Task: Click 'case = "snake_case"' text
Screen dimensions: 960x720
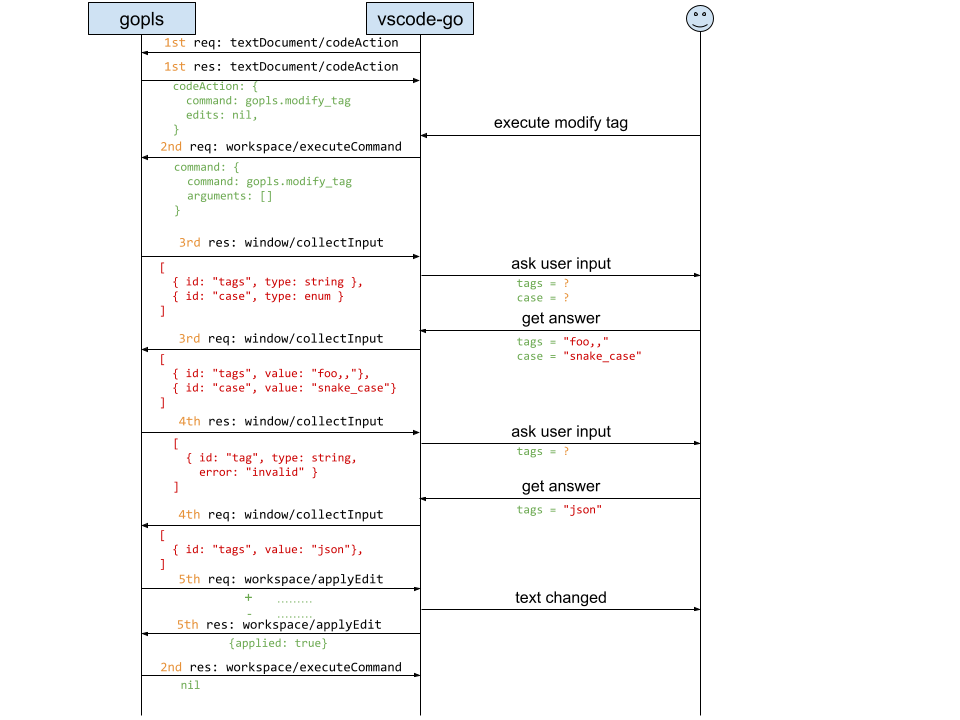Action: click(579, 356)
